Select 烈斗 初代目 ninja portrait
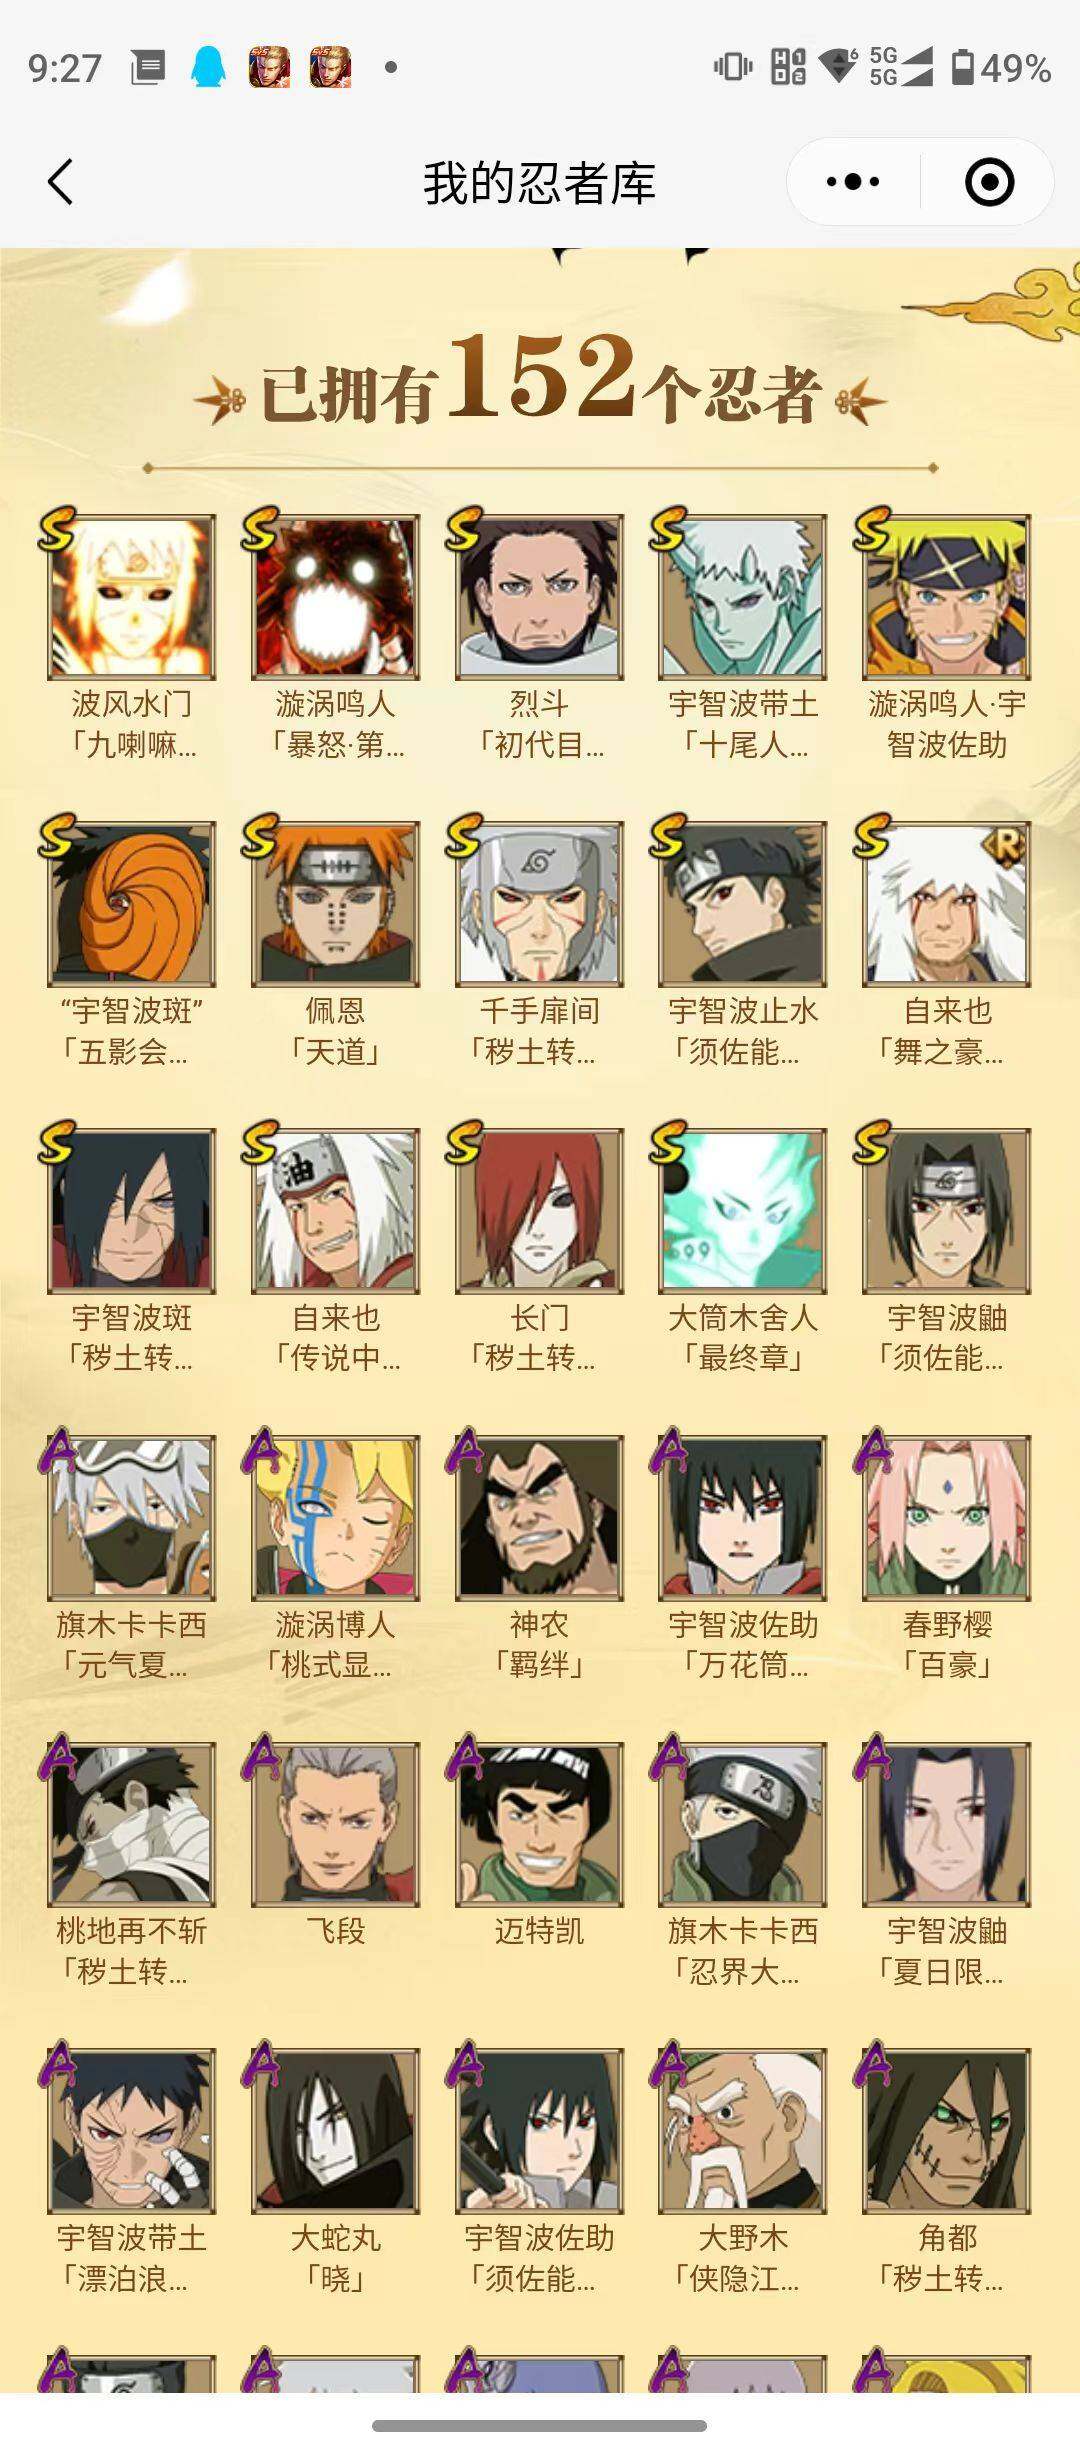Image resolution: width=1080 pixels, height=2460 pixels. (539, 597)
